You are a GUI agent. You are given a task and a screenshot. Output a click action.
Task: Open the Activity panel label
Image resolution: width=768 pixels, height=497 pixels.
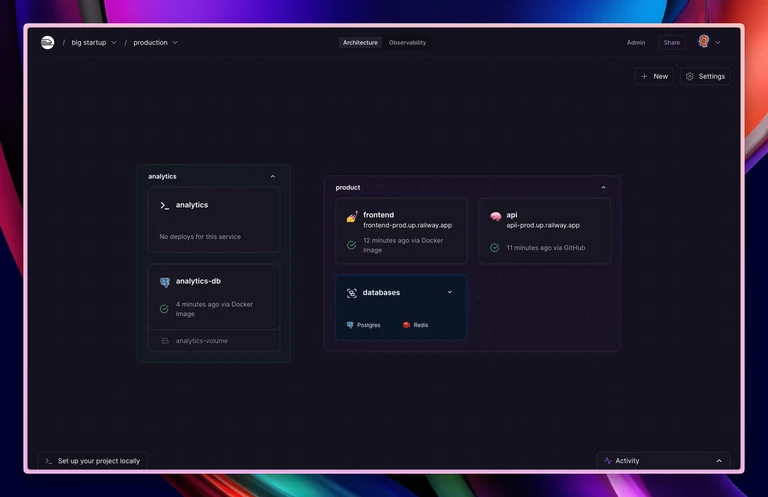coord(627,461)
